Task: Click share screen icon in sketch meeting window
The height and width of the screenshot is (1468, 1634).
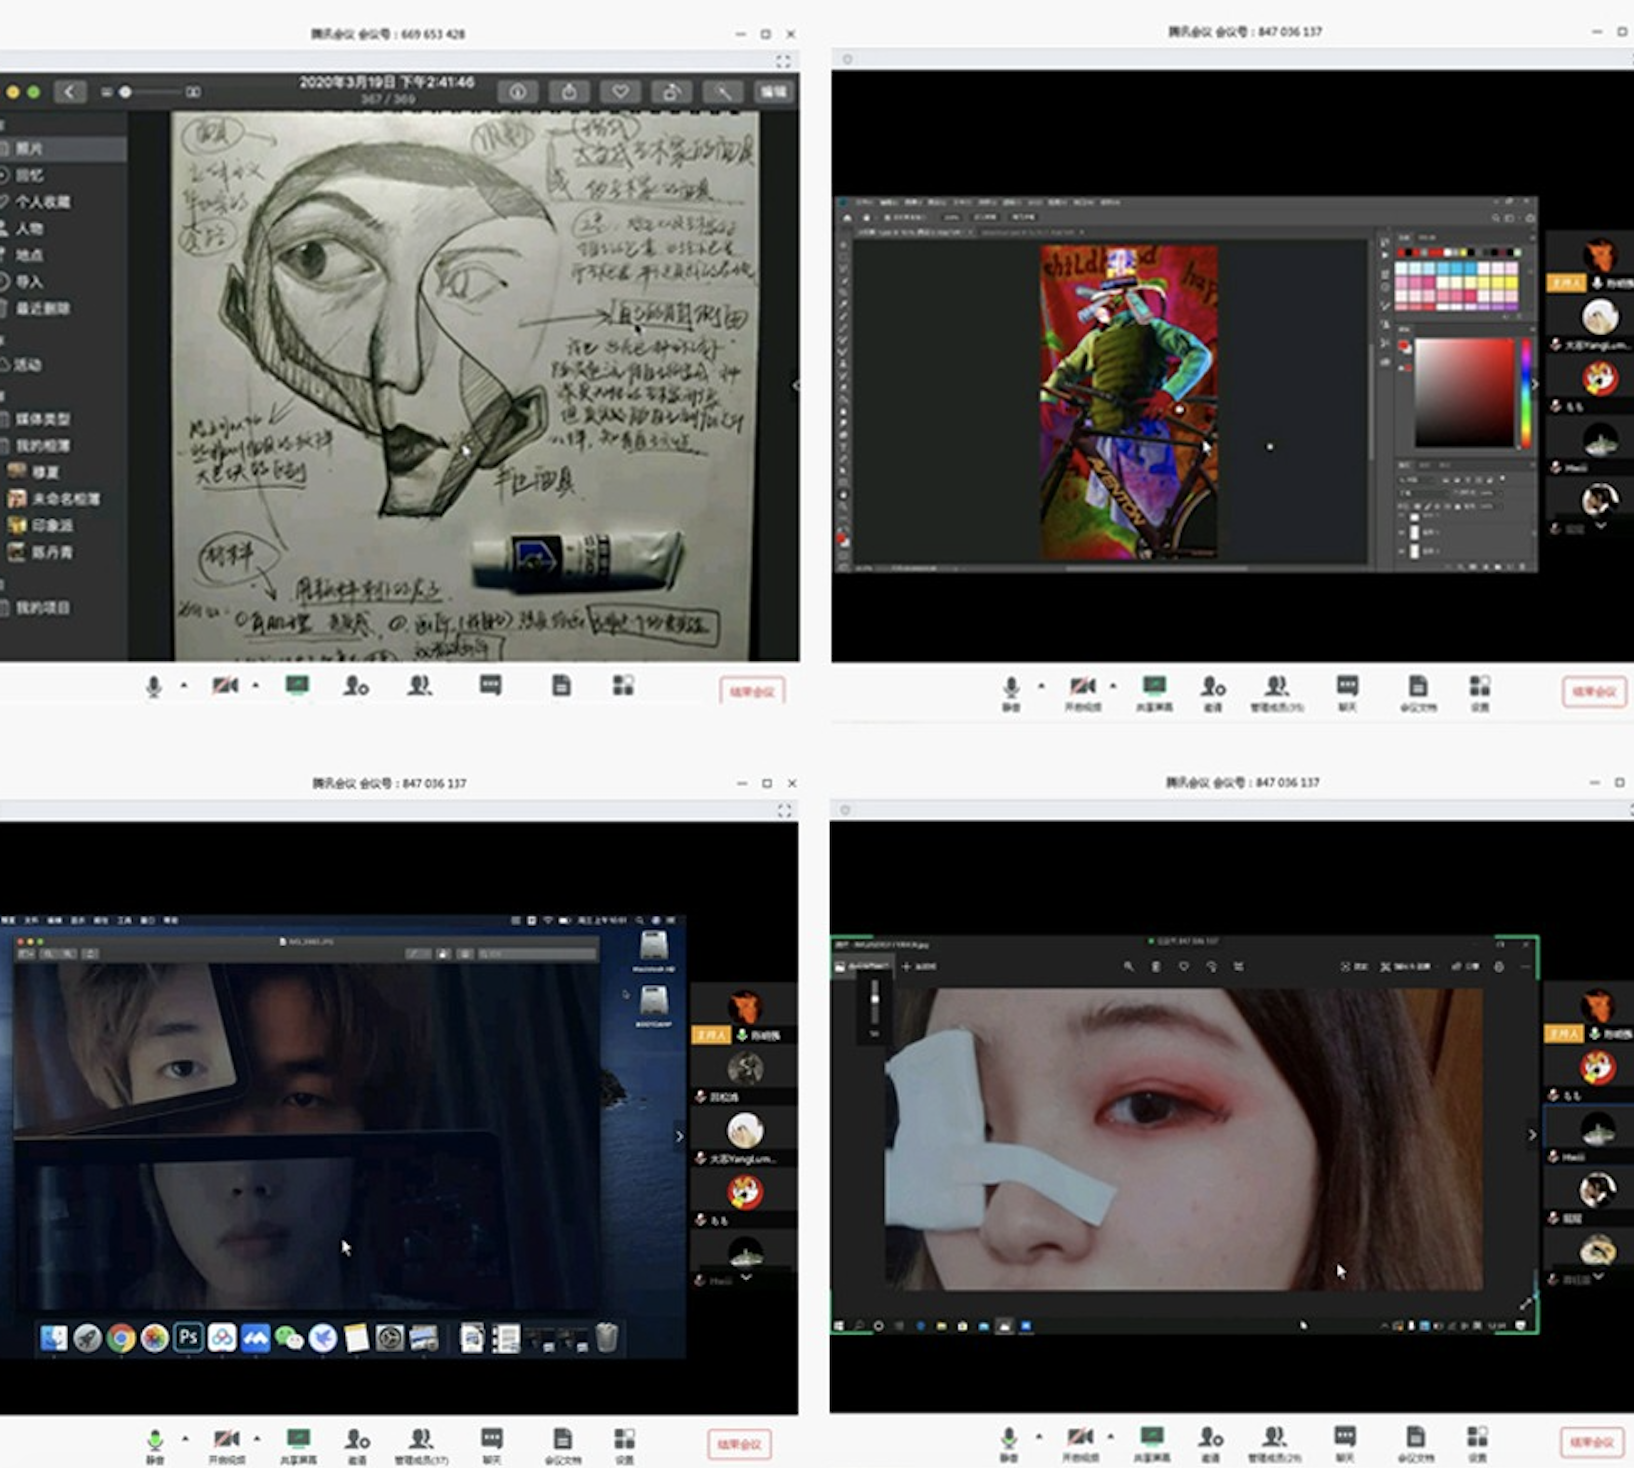Action: coord(297,686)
